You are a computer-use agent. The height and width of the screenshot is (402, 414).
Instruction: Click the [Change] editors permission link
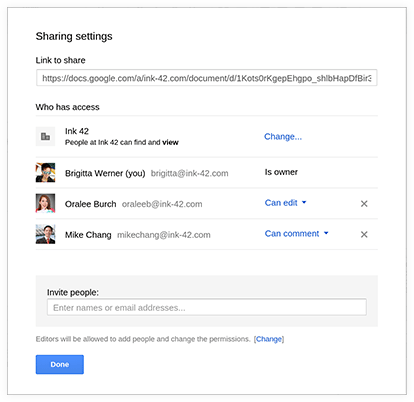tap(269, 339)
